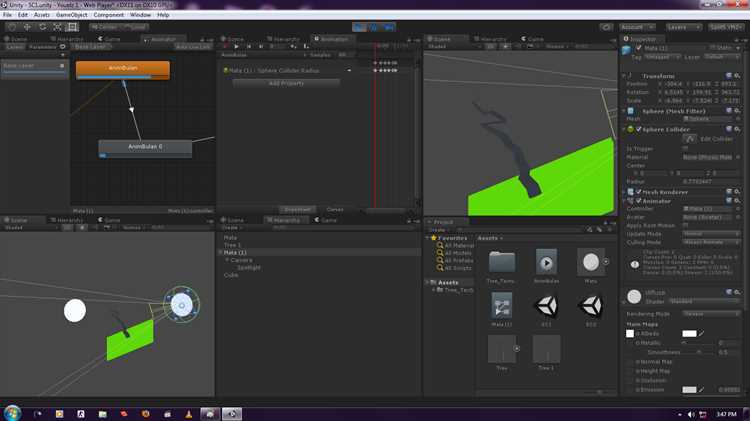Click the orange AnimBulan state node
The image size is (750, 421).
pyautogui.click(x=123, y=70)
